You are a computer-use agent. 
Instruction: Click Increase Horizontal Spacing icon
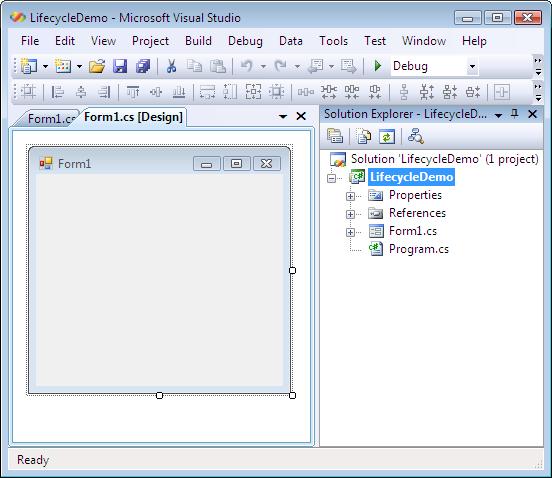click(x=329, y=92)
